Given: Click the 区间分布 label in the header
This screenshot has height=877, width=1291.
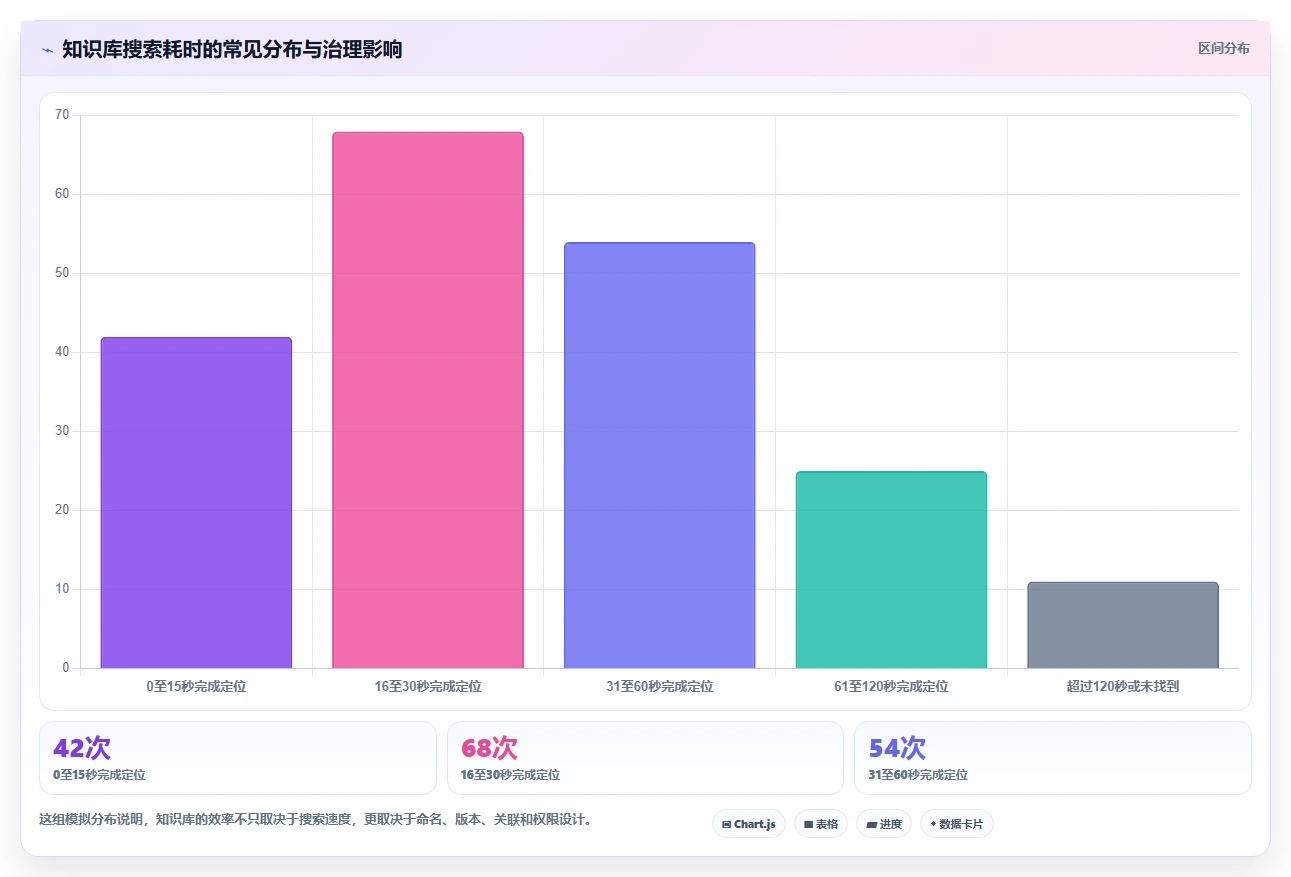Looking at the screenshot, I should click(1223, 48).
